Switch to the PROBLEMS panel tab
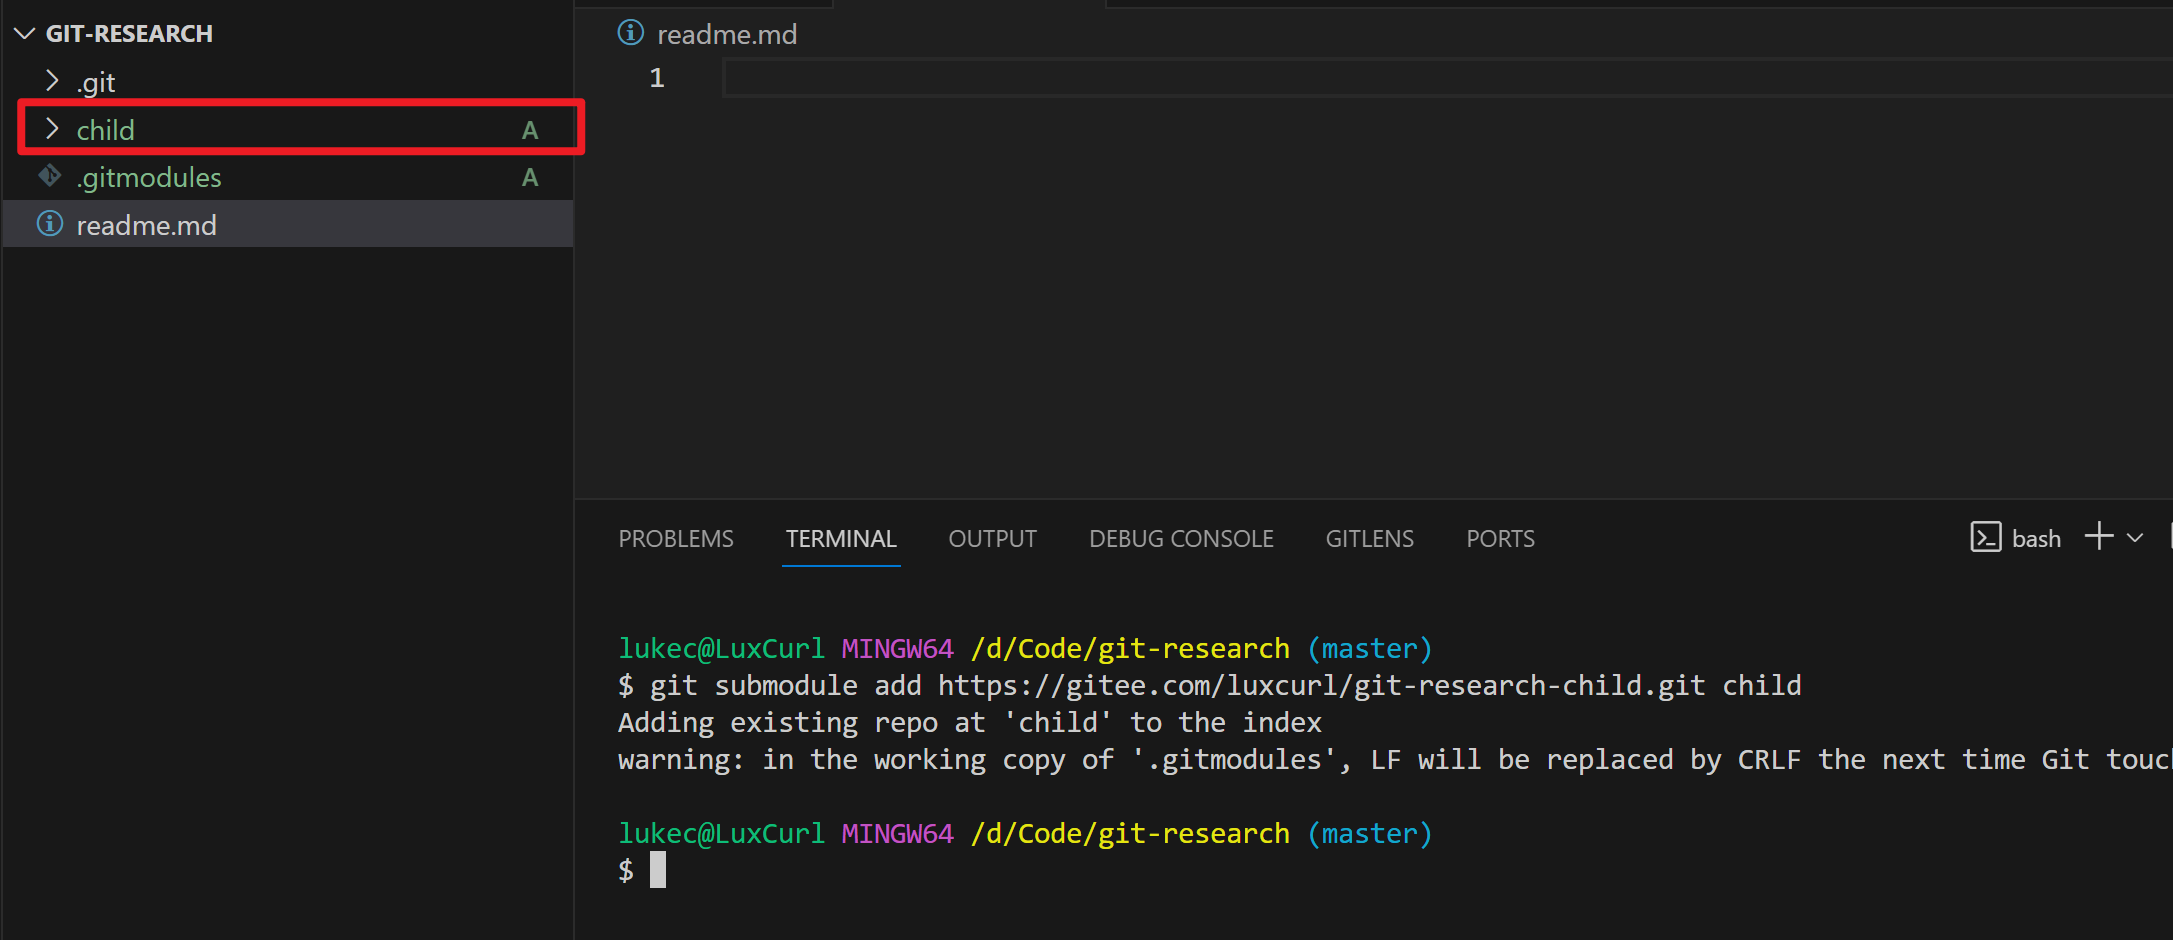This screenshot has width=2173, height=940. (676, 539)
